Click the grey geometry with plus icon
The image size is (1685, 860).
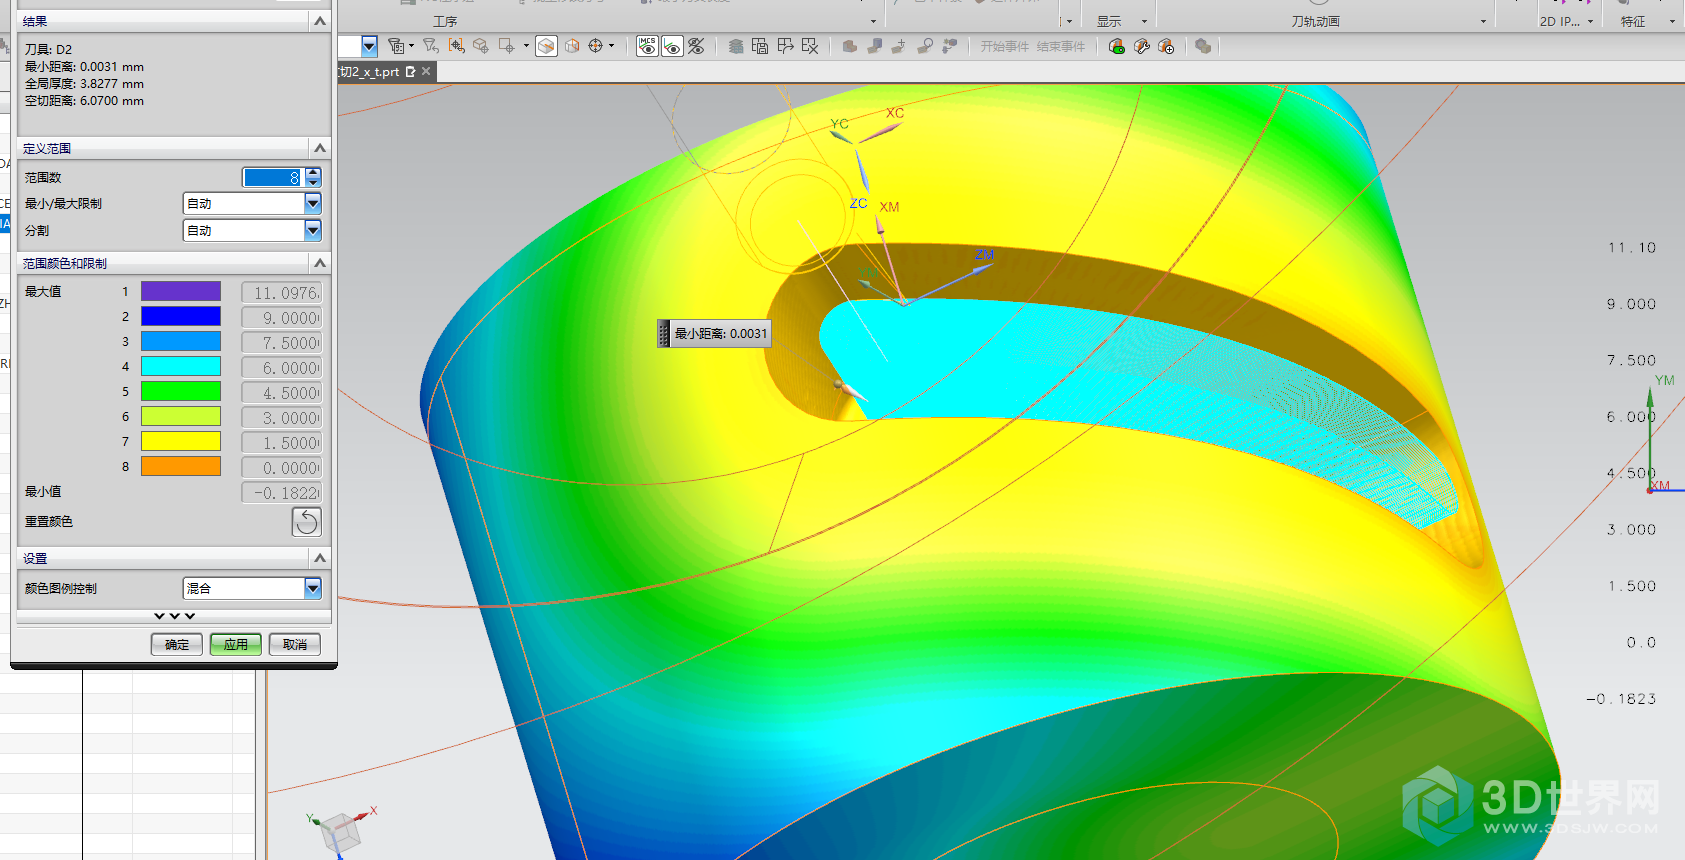coord(899,46)
